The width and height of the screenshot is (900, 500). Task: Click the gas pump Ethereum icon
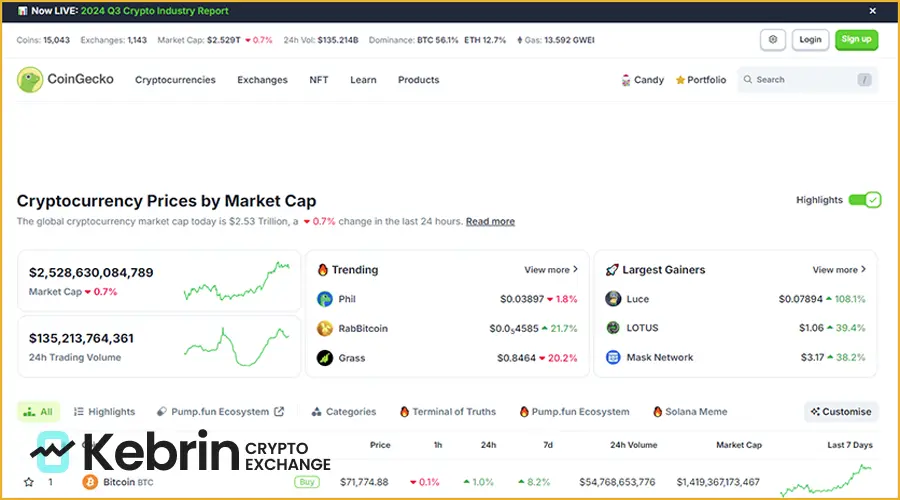pos(519,40)
